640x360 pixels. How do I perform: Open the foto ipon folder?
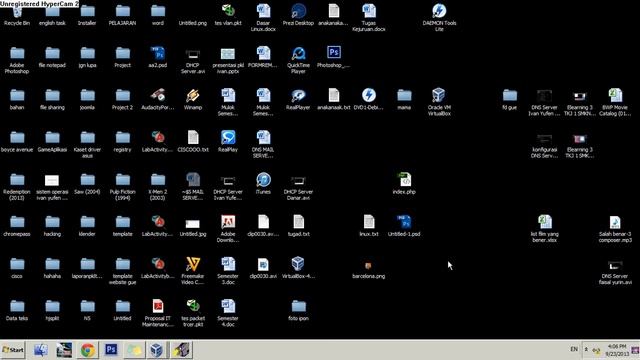click(298, 310)
